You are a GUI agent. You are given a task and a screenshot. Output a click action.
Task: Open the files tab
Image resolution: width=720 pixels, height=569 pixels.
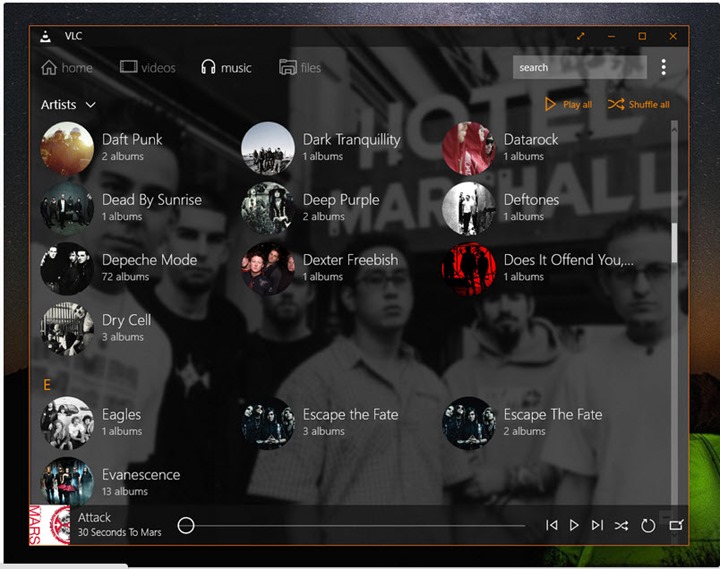click(x=300, y=68)
